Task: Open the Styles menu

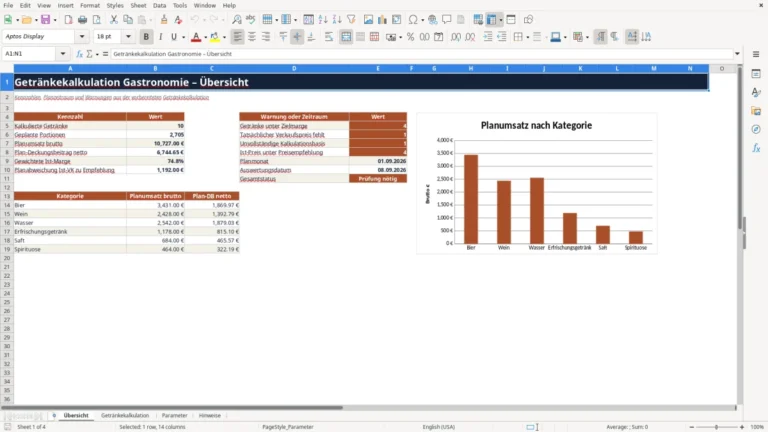Action: [x=115, y=5]
